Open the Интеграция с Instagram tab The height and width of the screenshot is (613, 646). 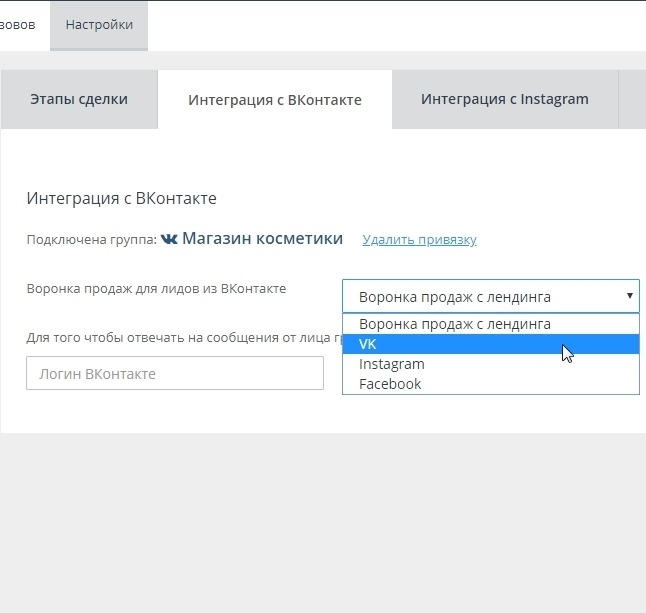(x=505, y=99)
